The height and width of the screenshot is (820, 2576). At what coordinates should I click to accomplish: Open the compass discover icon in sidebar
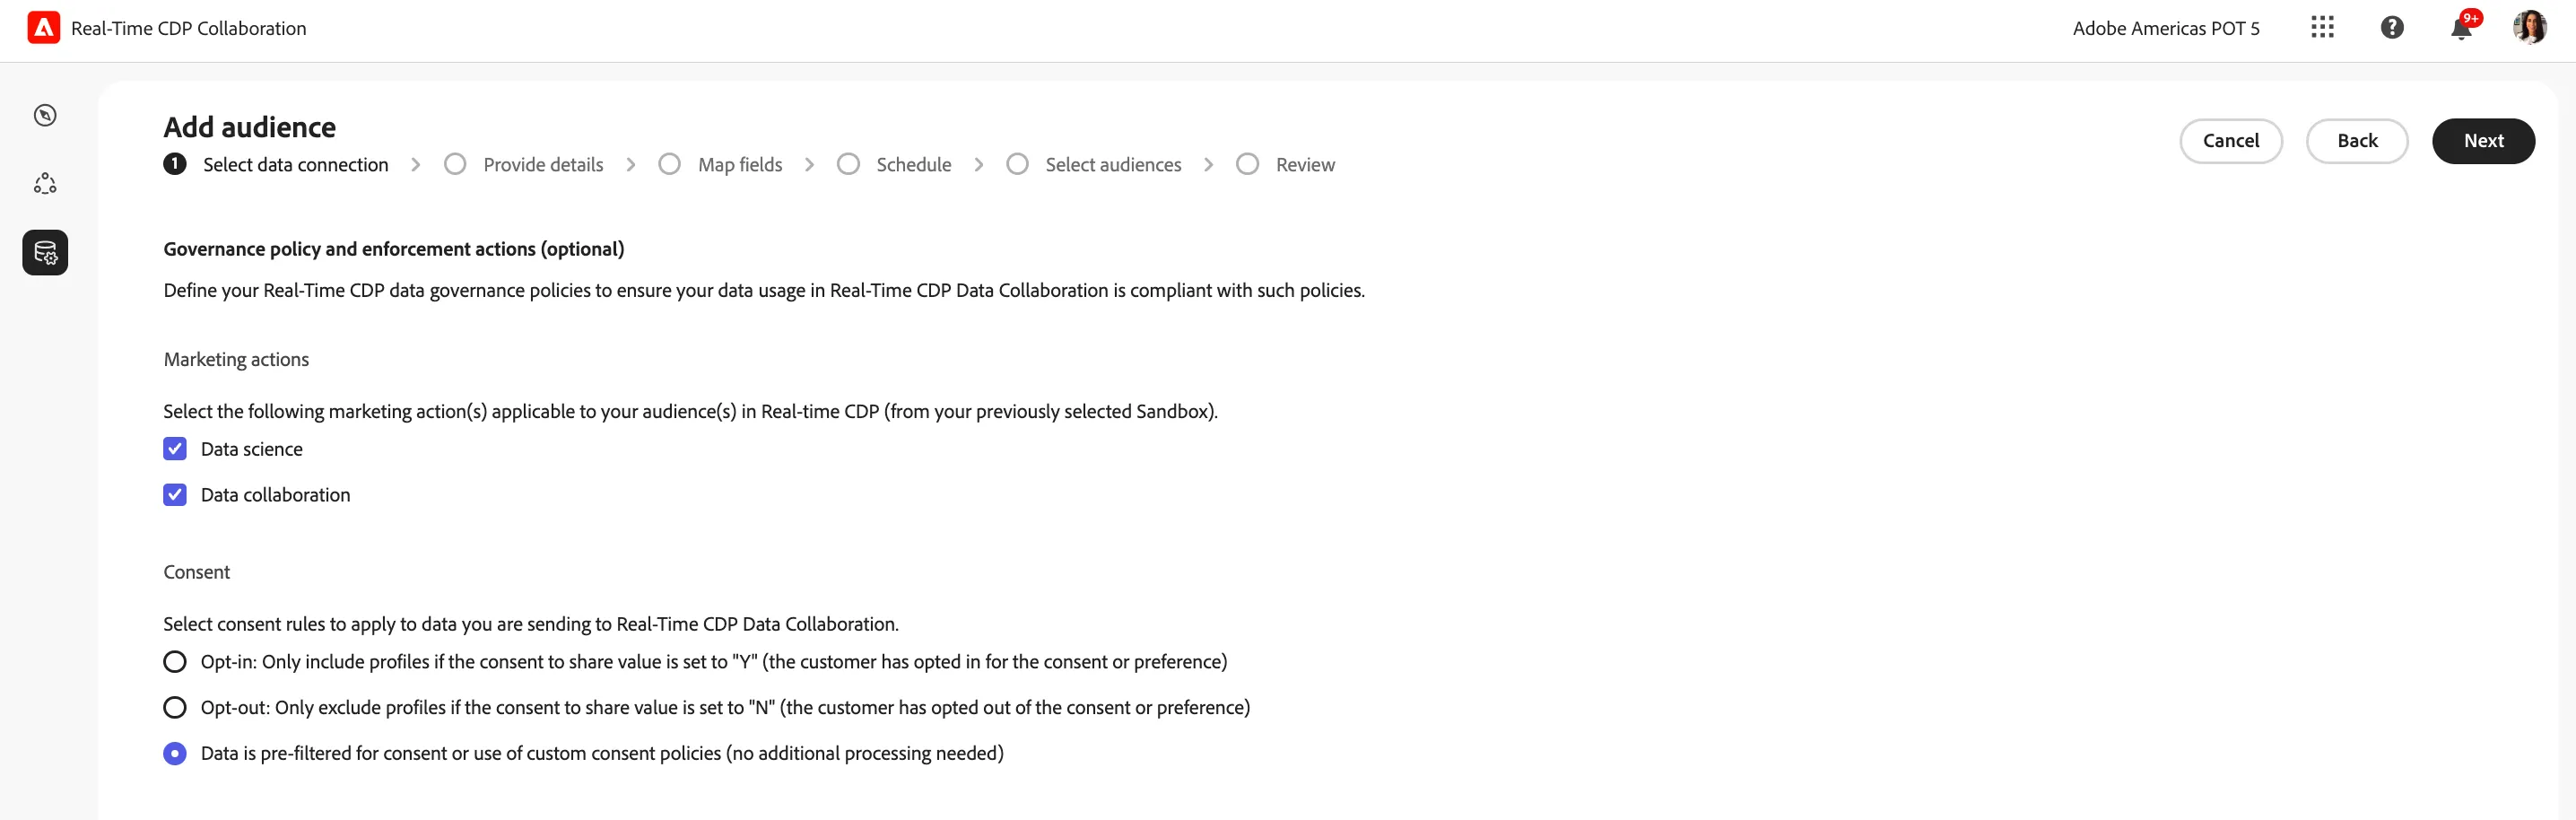click(x=45, y=116)
